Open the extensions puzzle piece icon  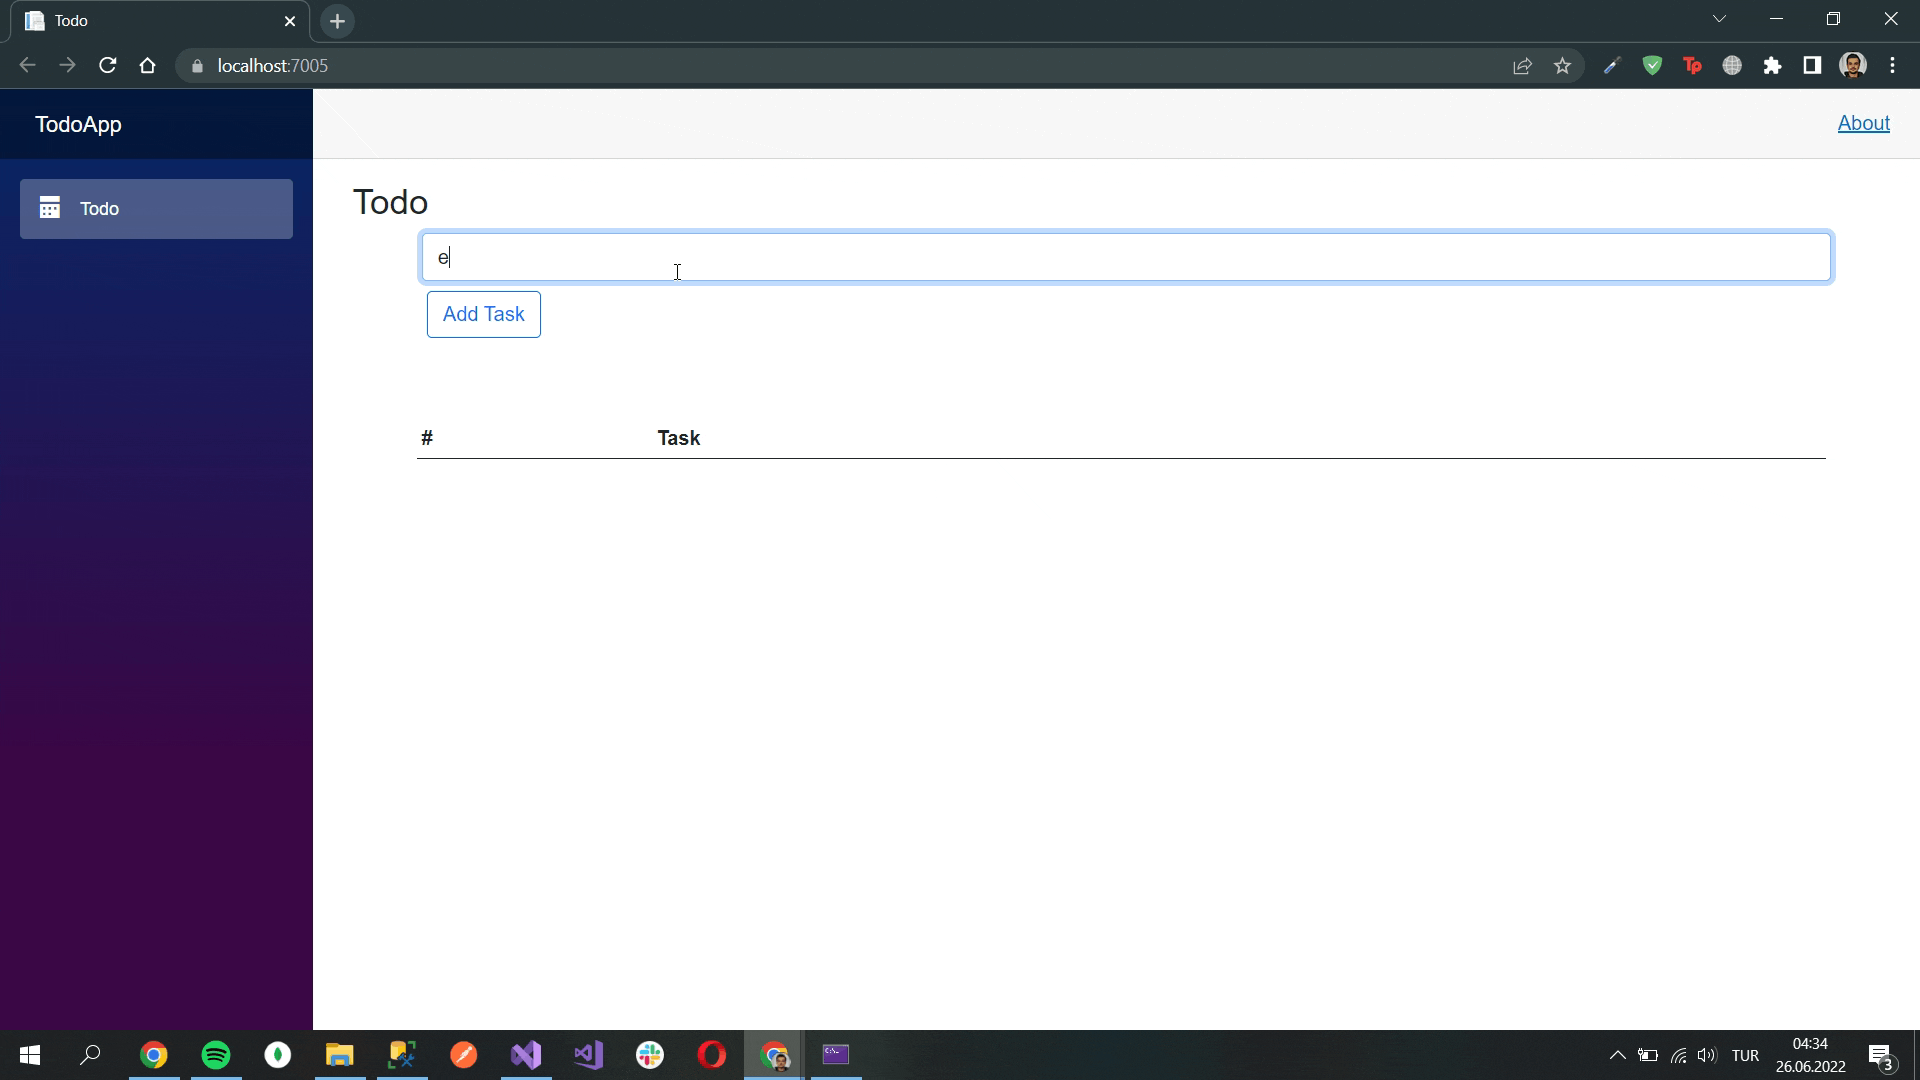point(1773,65)
